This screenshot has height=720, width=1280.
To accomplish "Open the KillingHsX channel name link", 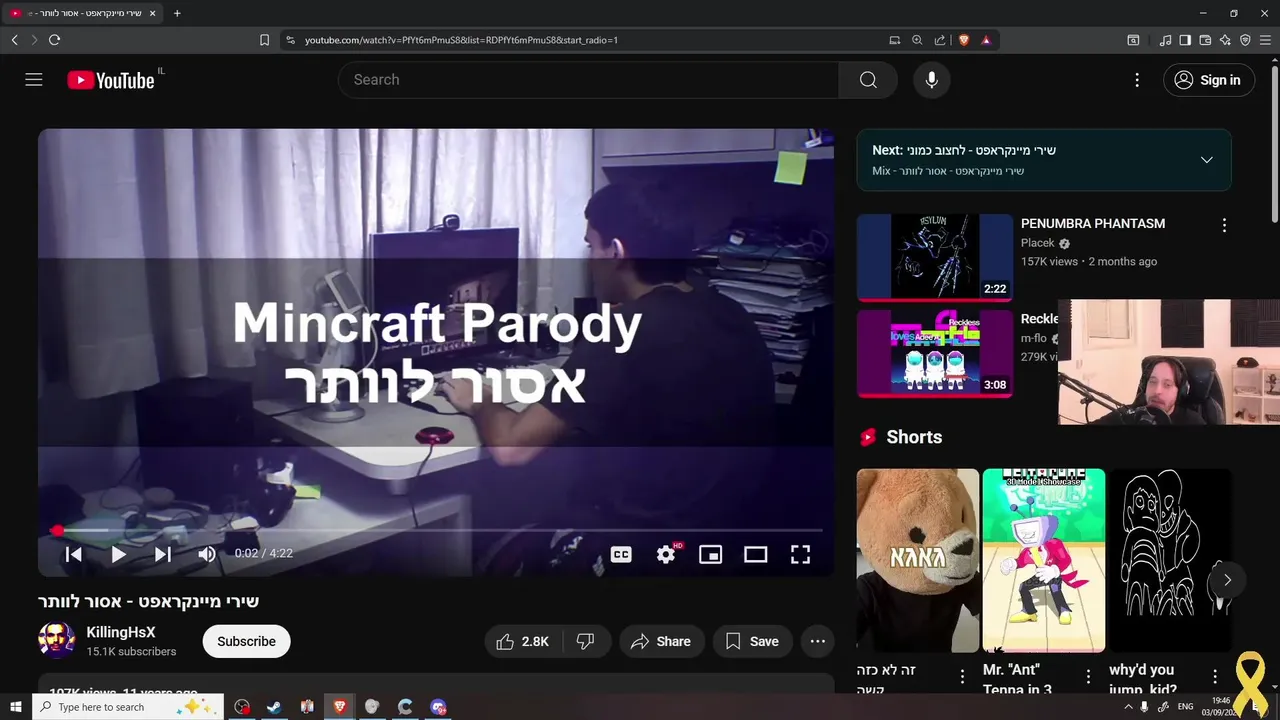I will 121,632.
